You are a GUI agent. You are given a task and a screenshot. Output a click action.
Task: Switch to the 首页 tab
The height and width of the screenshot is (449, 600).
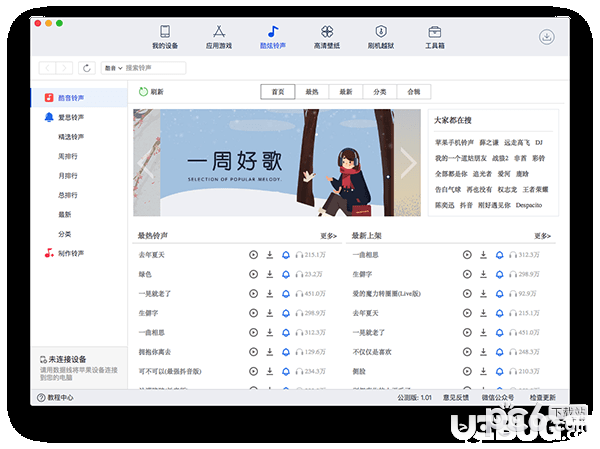pos(278,92)
